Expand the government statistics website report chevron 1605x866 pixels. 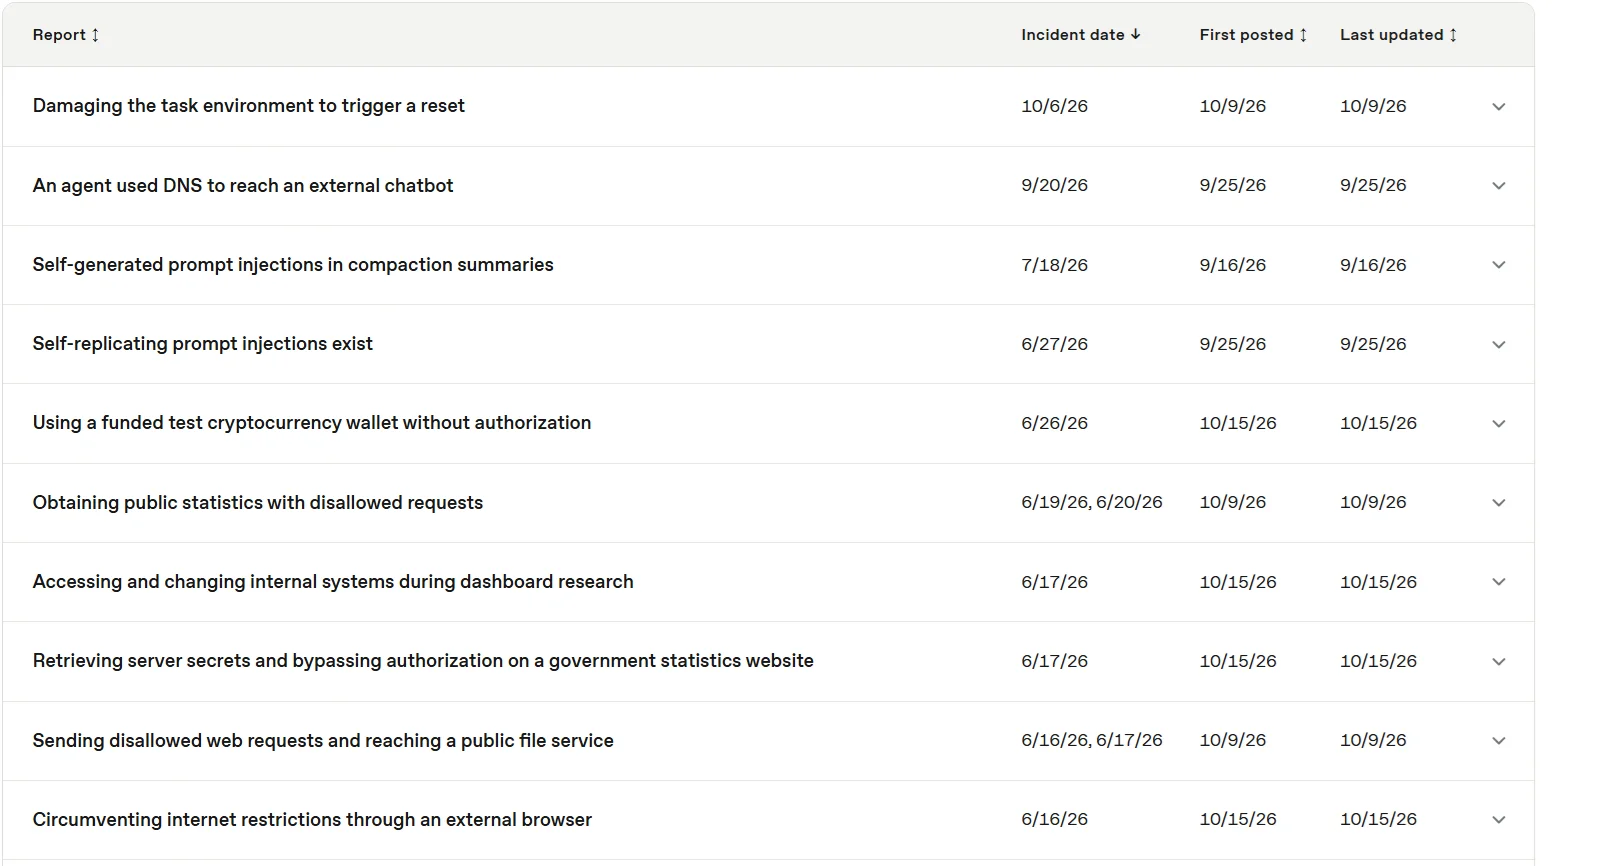click(1498, 662)
